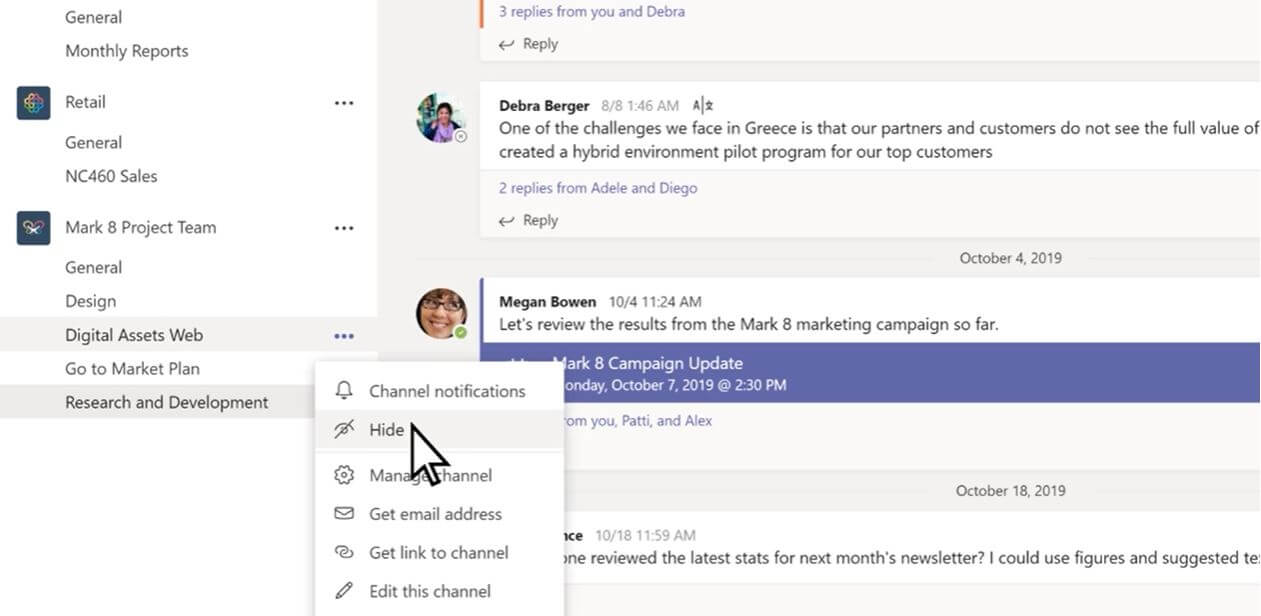Open more options for Mark 8 Project Team
The width and height of the screenshot is (1261, 616).
pyautogui.click(x=344, y=228)
